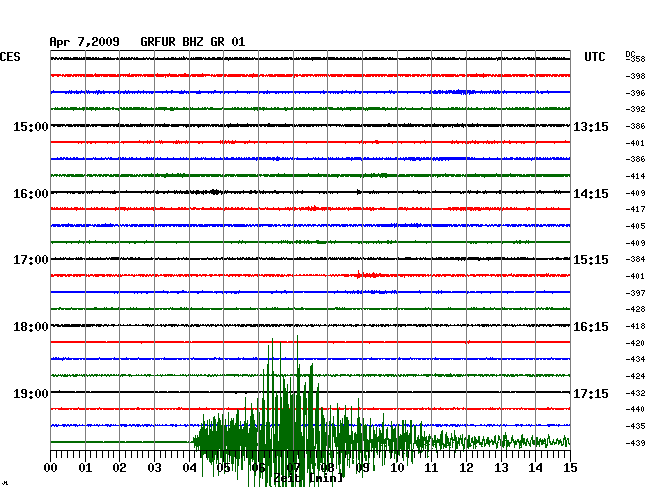Viewport: 650px width, 494px height.
Task: Click the minute-axis tick label "14"
Action: tap(535, 468)
